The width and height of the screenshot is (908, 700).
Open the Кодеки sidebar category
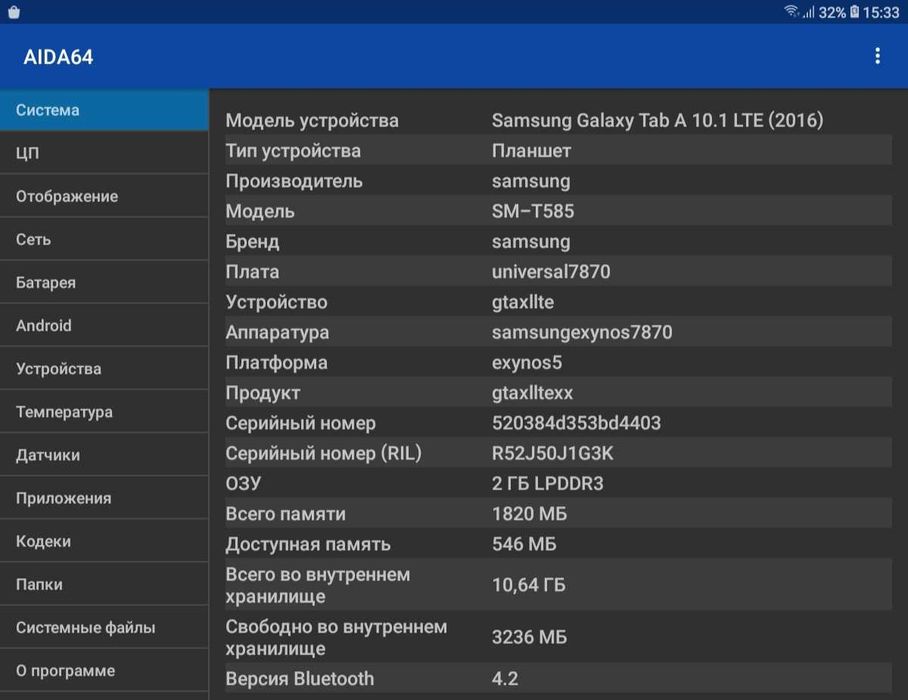(104, 541)
